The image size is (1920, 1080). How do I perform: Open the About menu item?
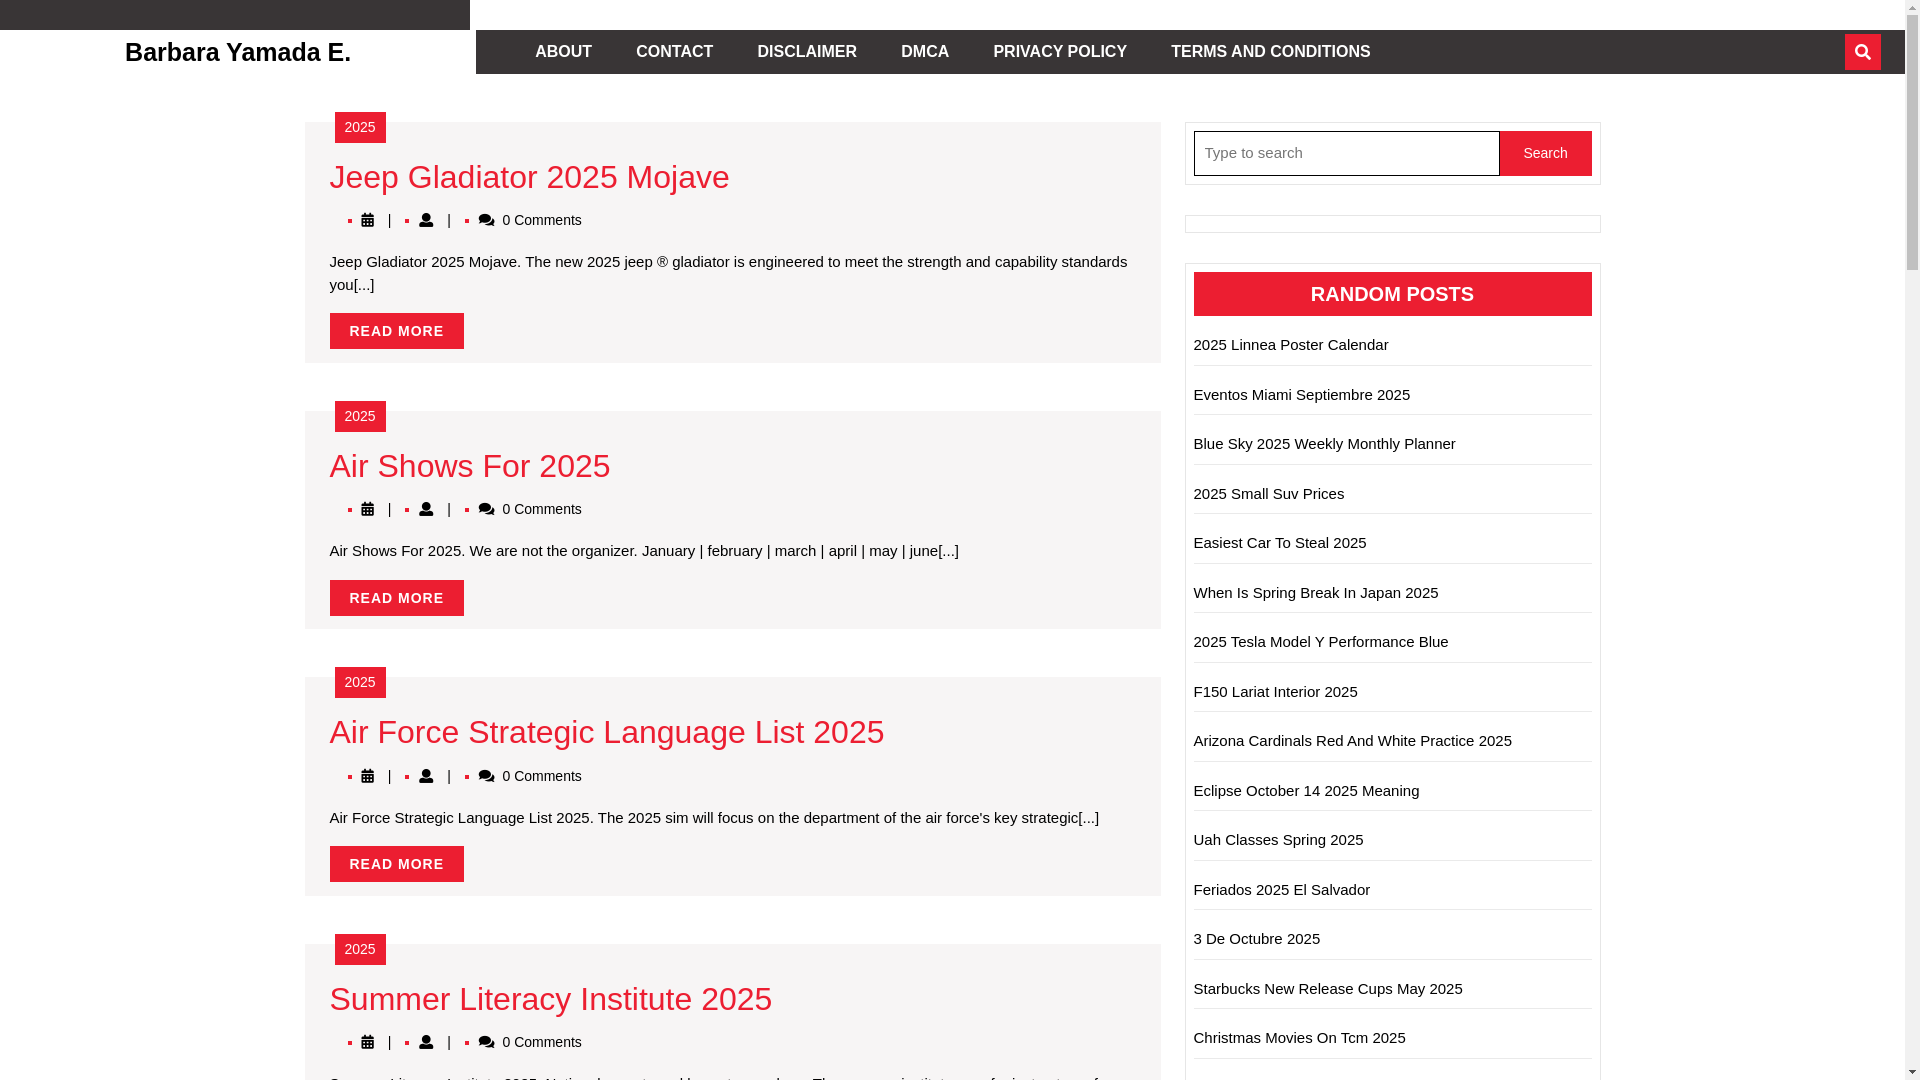(563, 52)
